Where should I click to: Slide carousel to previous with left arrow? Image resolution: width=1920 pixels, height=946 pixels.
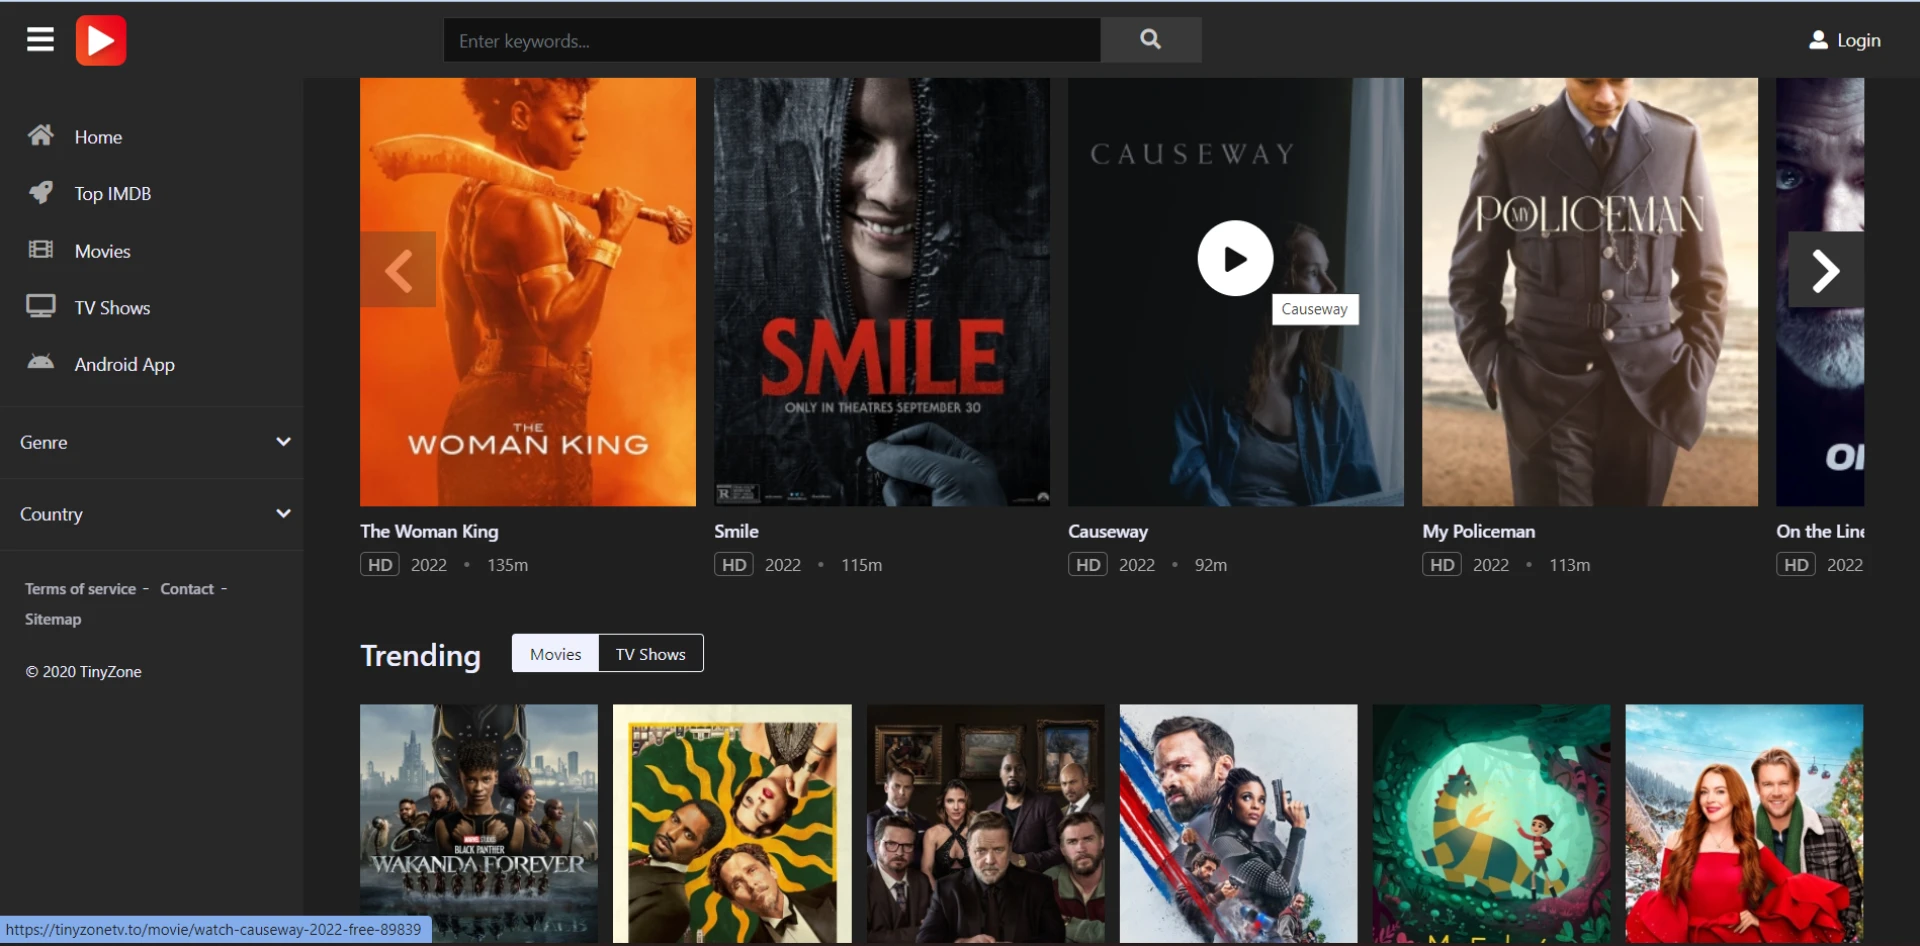398,270
